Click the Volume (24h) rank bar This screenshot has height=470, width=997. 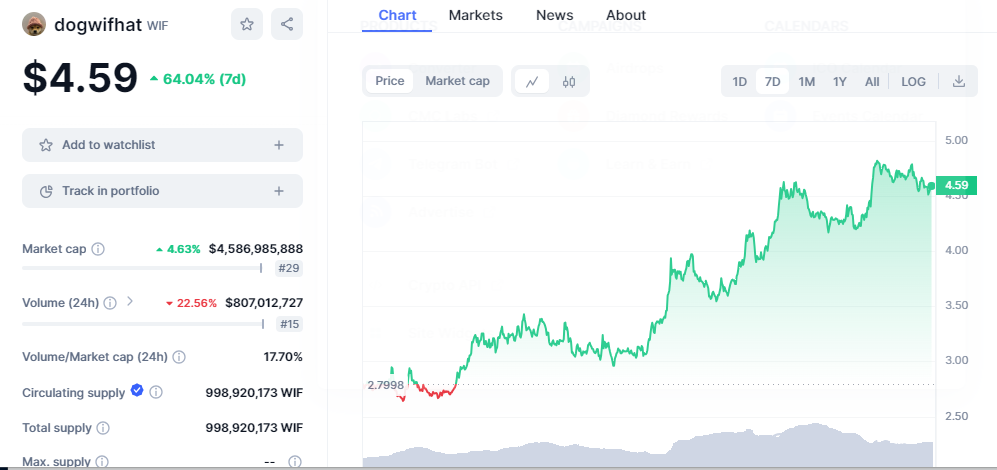[144, 324]
